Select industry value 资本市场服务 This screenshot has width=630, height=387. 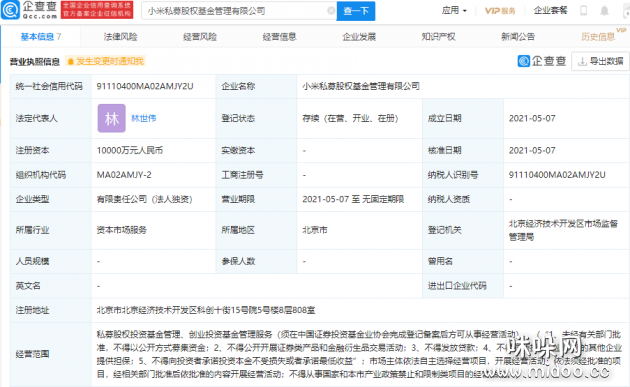point(121,230)
